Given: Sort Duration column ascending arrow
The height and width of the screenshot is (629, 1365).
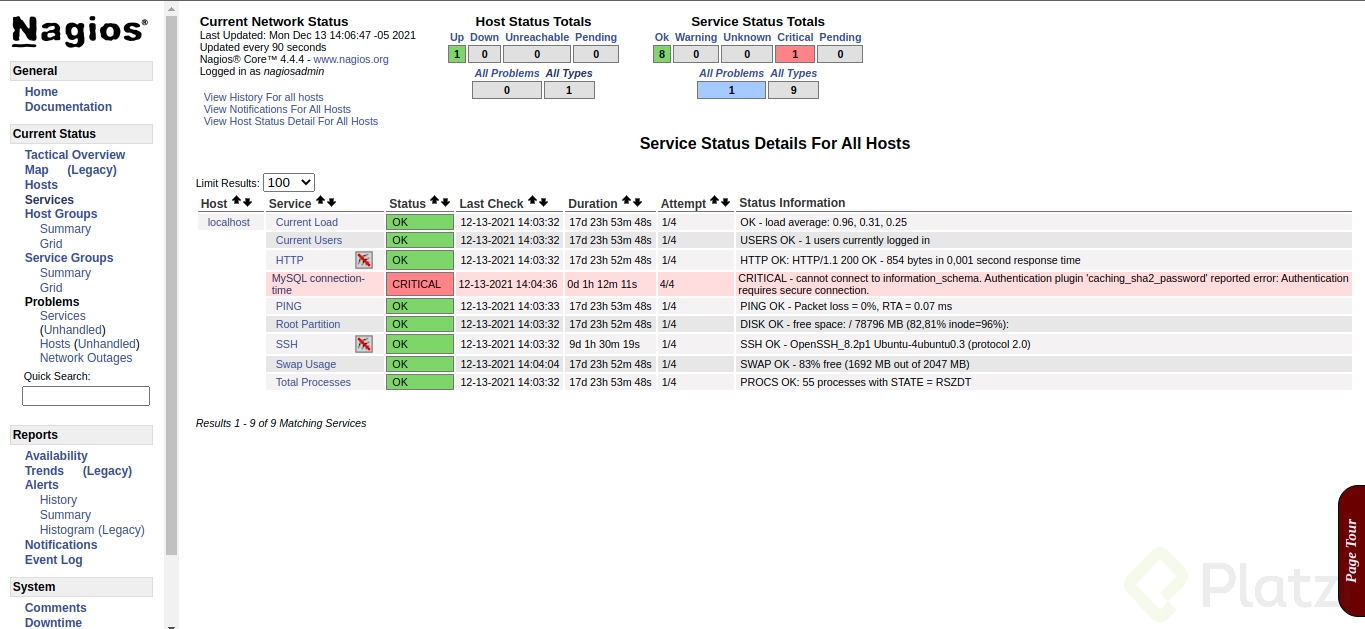Looking at the screenshot, I should tap(627, 202).
